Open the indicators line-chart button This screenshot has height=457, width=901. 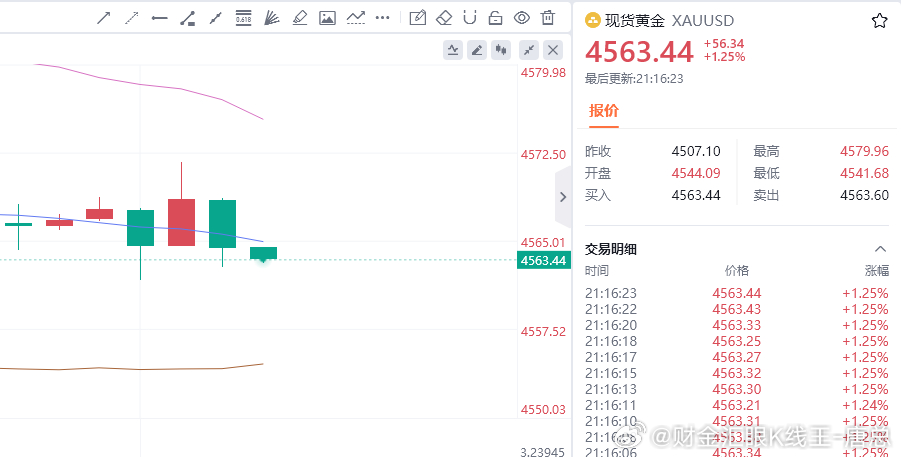pos(453,51)
